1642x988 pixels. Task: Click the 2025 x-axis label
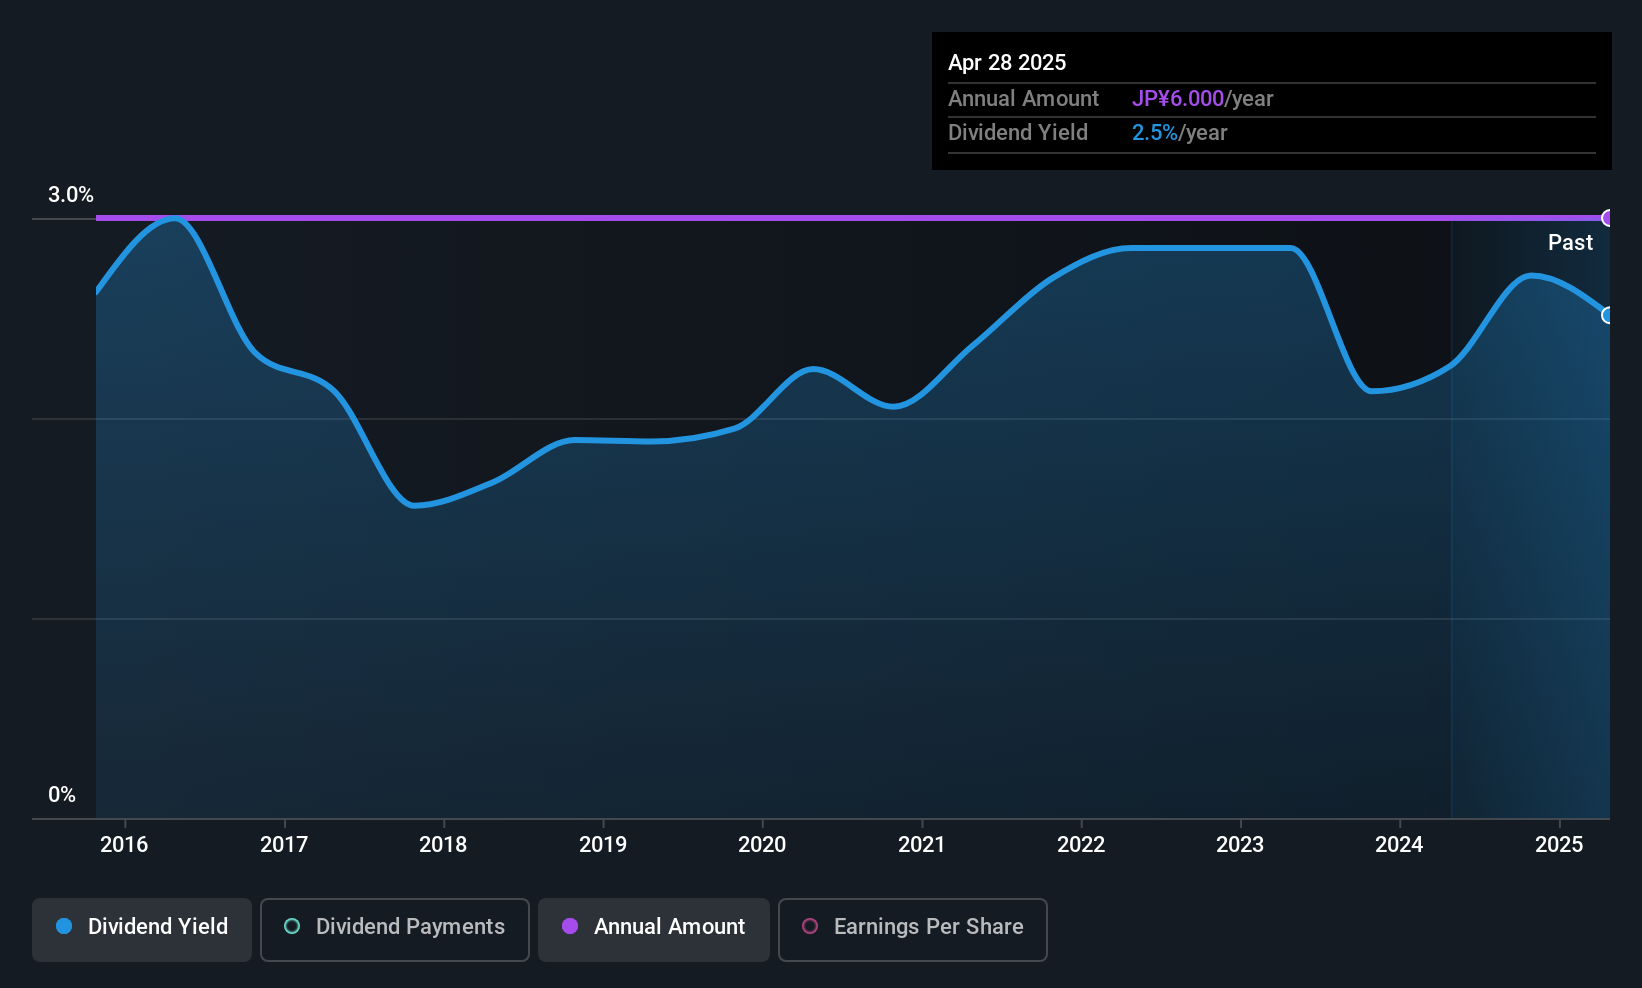tap(1559, 845)
